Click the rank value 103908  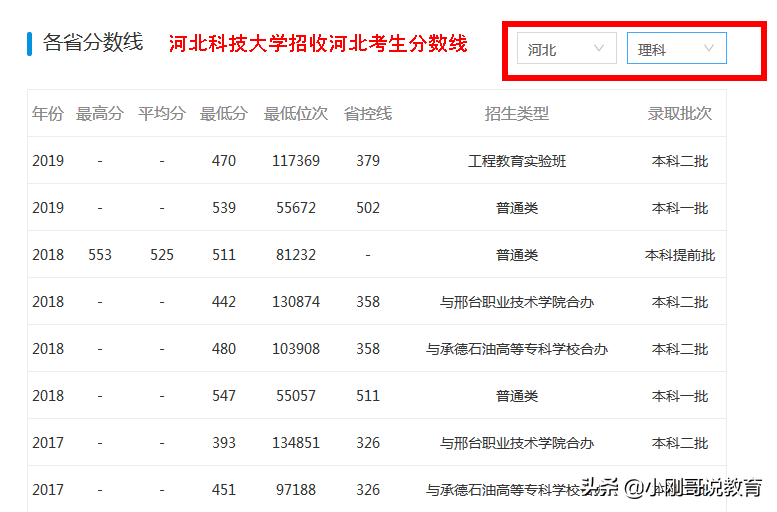click(295, 349)
